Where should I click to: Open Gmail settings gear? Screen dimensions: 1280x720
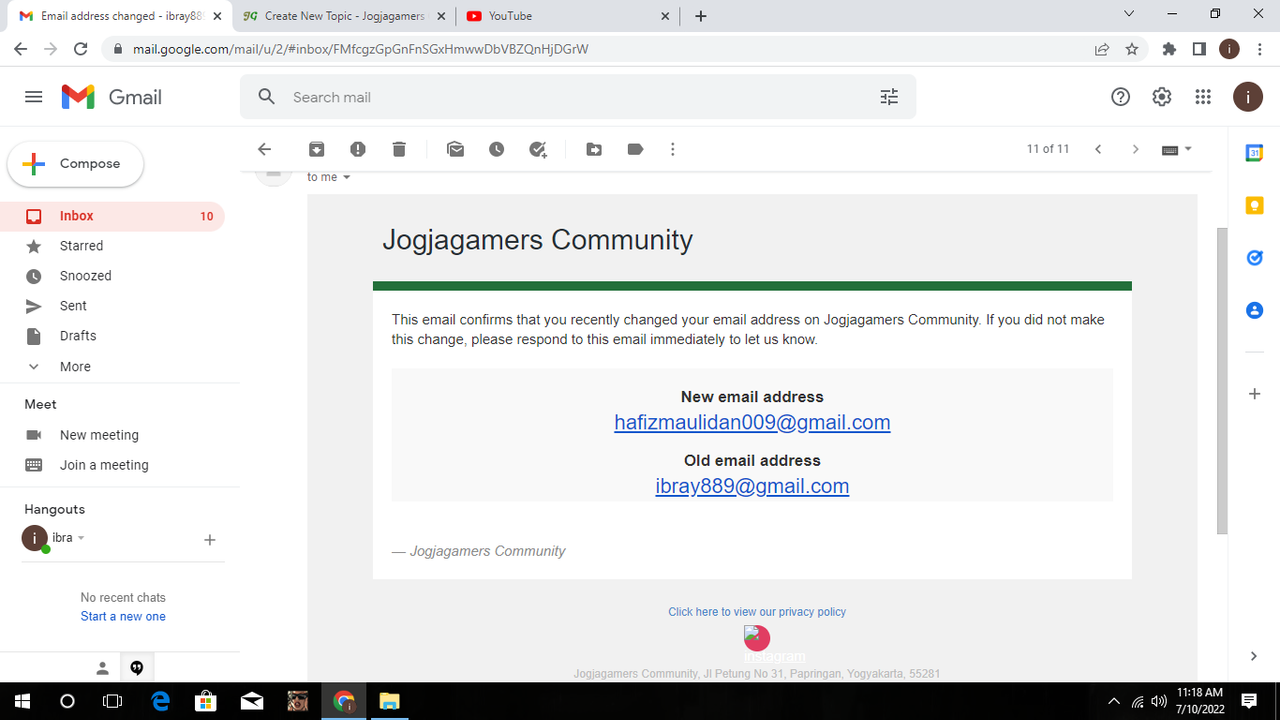(1162, 97)
